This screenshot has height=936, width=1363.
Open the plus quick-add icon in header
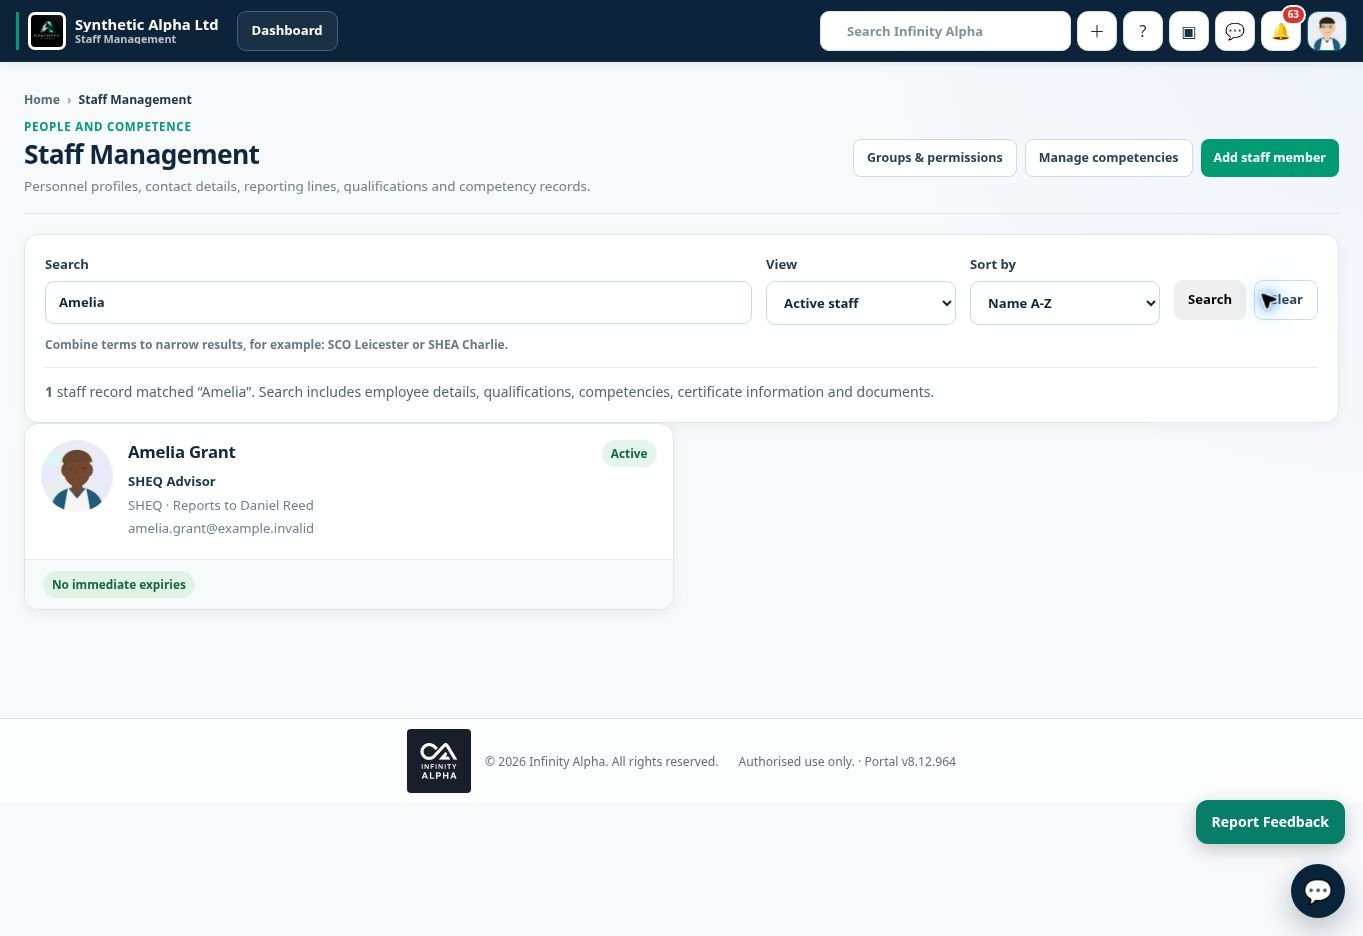[x=1097, y=31]
